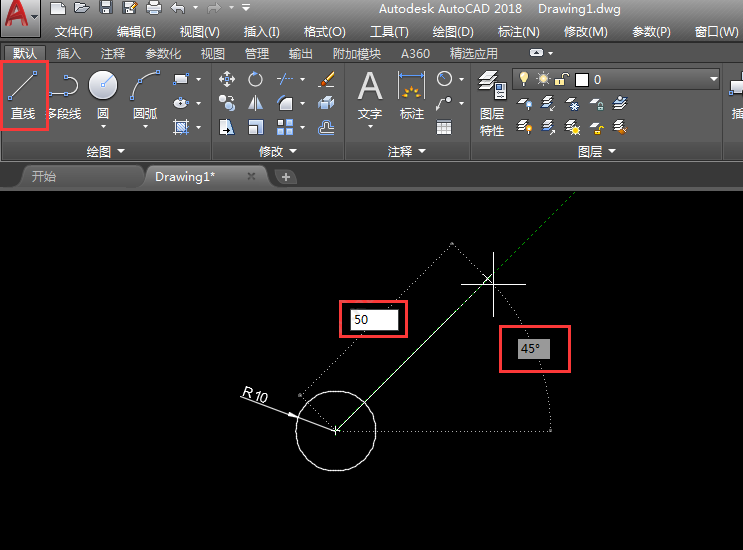Open the 文字 text tool
This screenshot has width=743, height=550.
point(370,96)
